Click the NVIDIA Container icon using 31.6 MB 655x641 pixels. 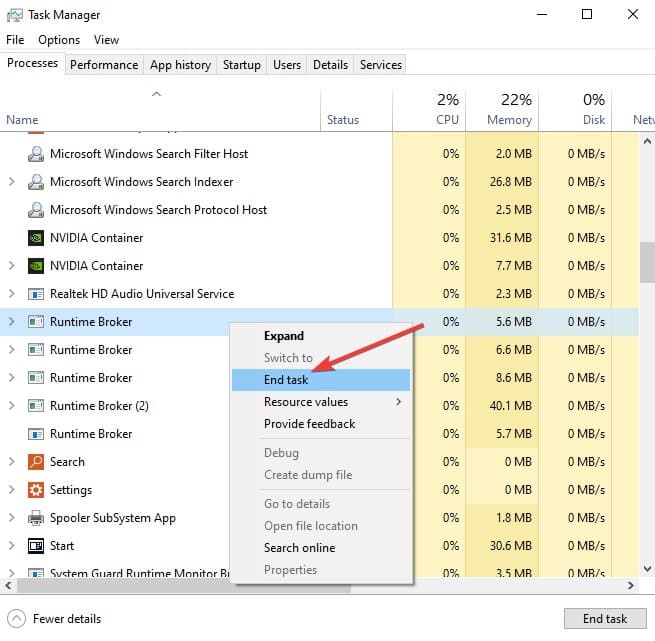pyautogui.click(x=36, y=238)
